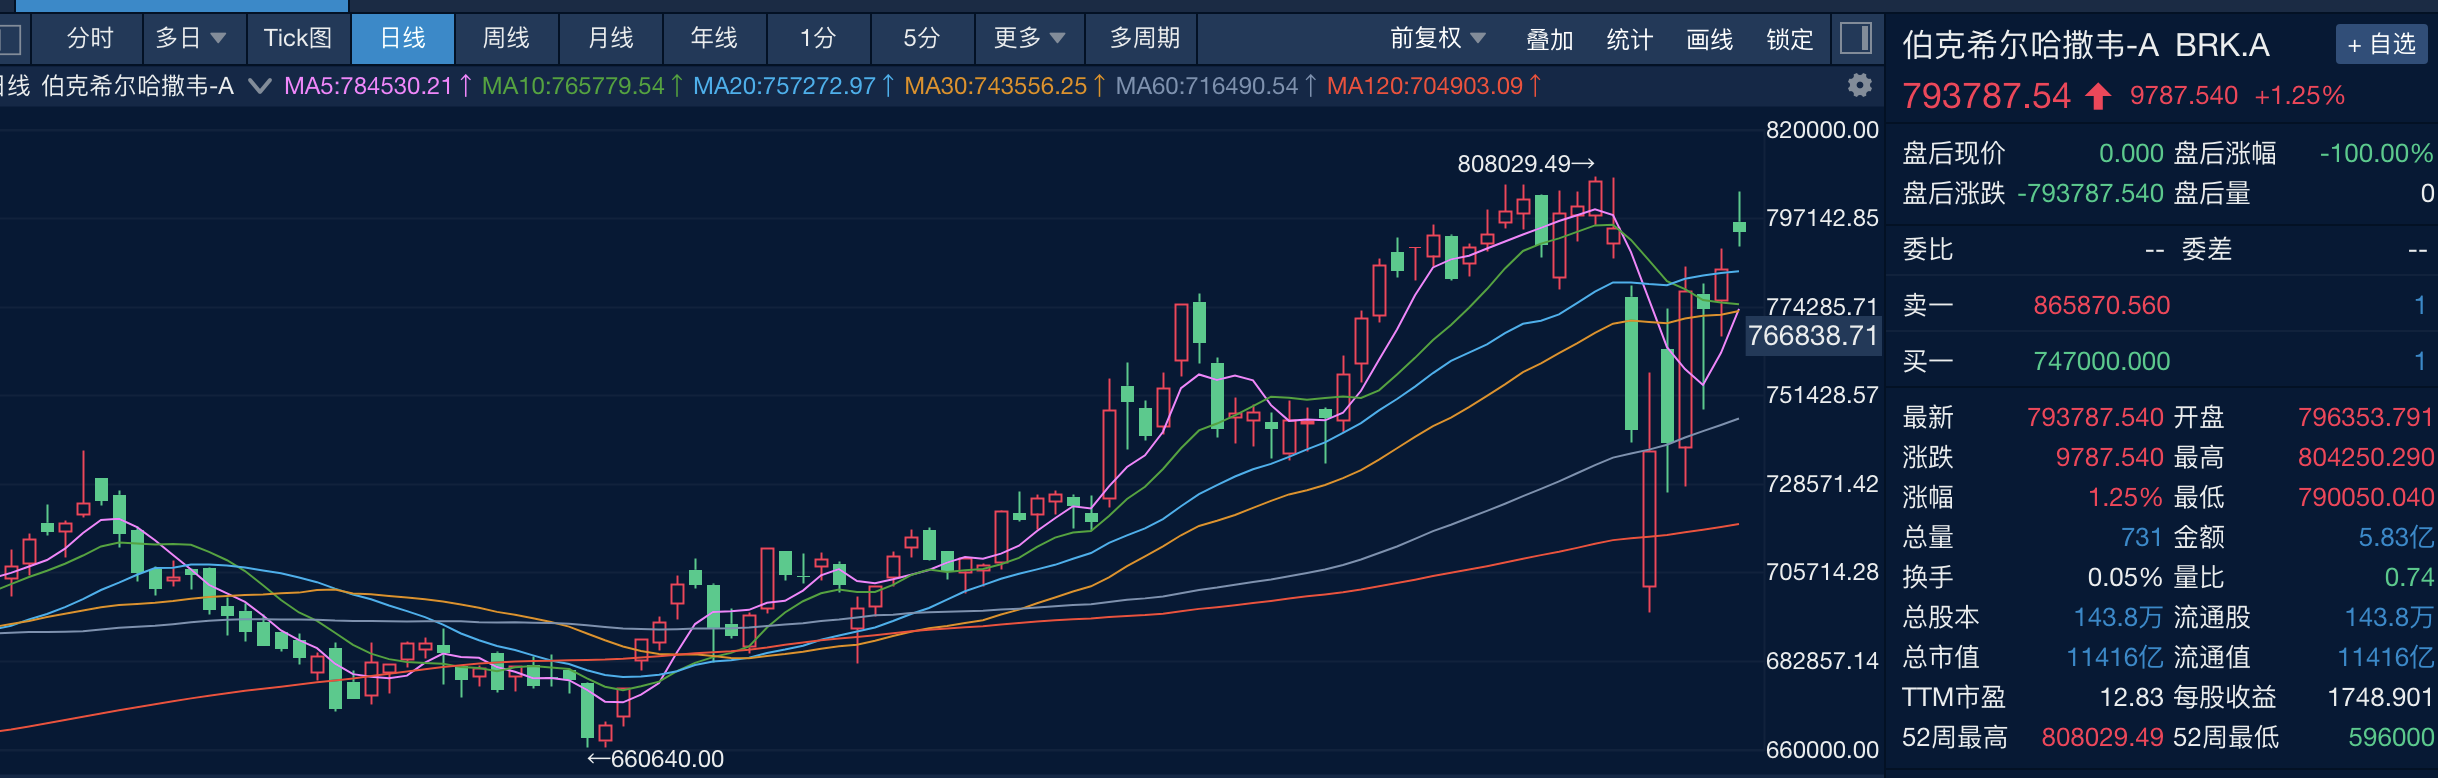Screen dimensions: 2438x778
Task: Switch to 周线 weekly chart tab
Action: coord(506,39)
